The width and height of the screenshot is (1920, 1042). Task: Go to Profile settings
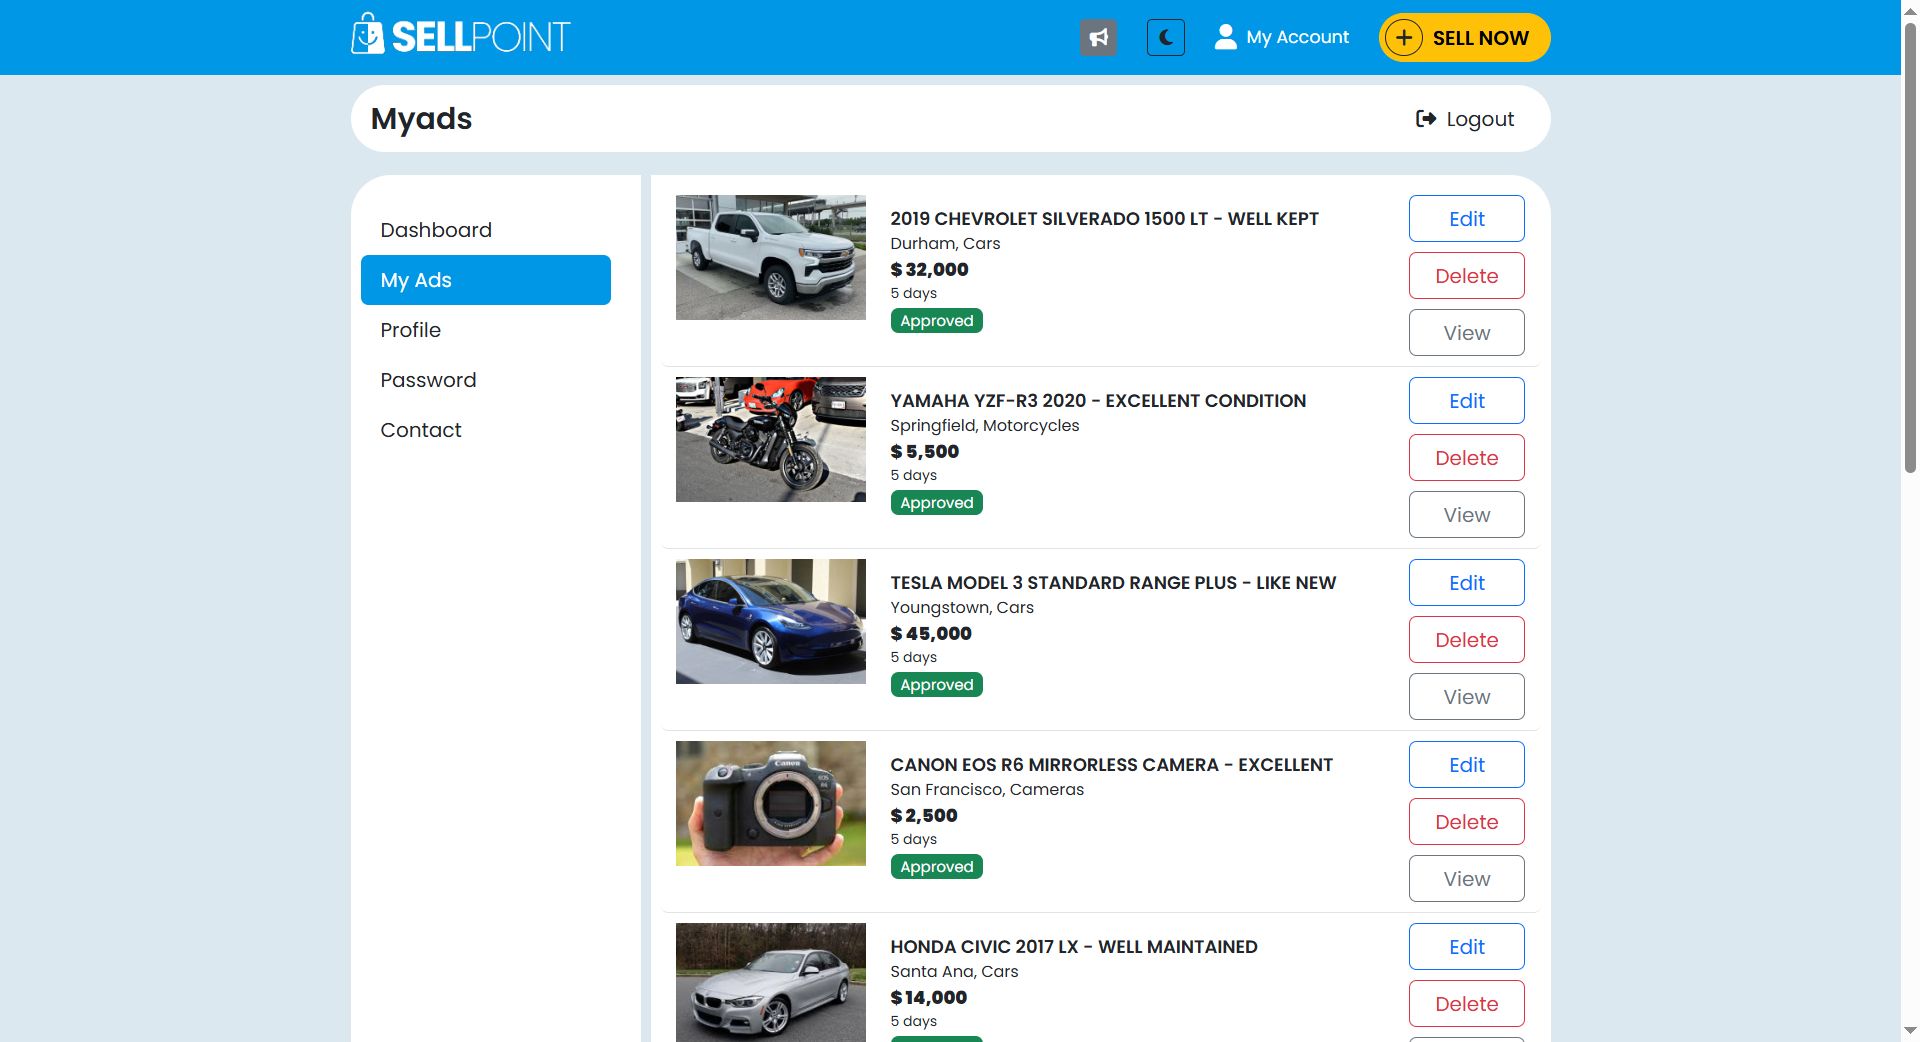(x=410, y=330)
